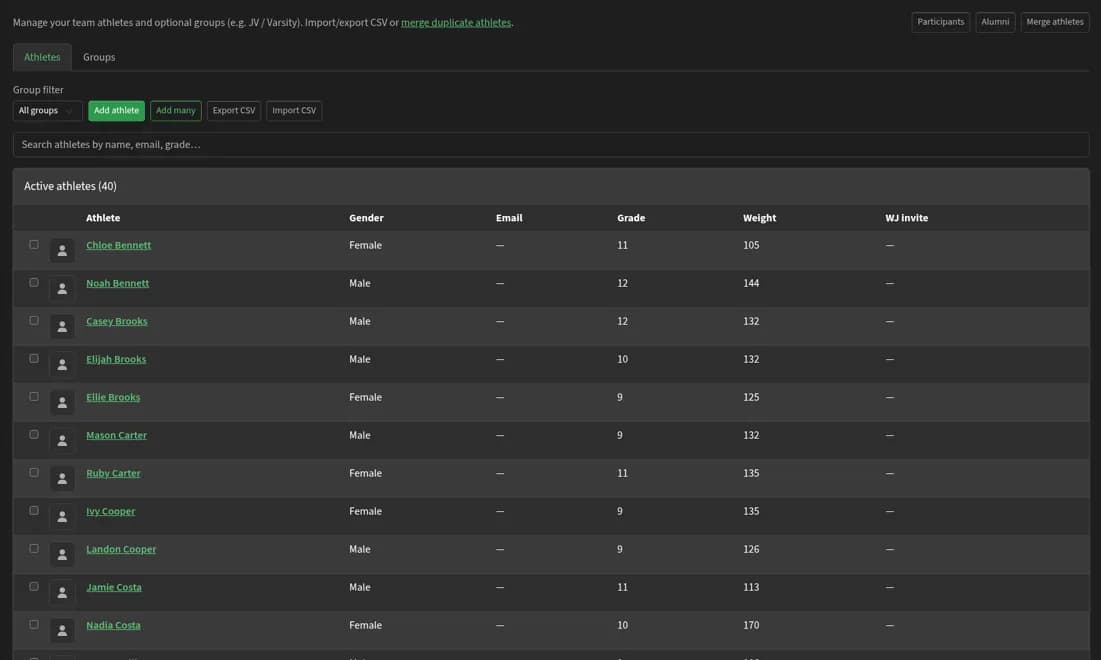The height and width of the screenshot is (660, 1101).
Task: Select the Ivy Cooper checkbox
Action: coord(34,510)
